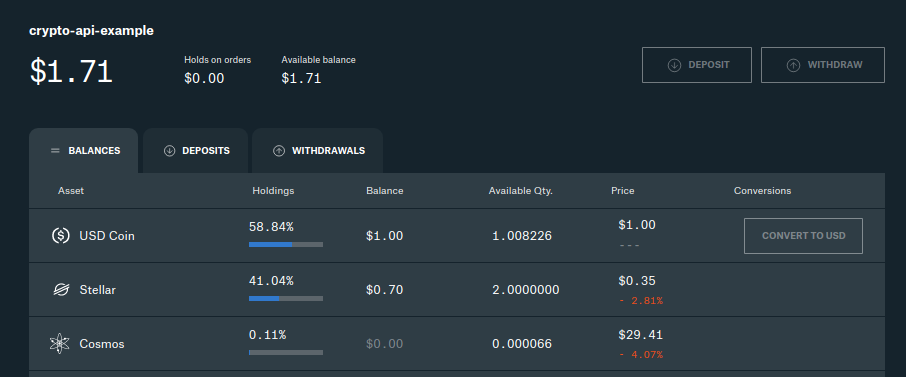Screen dimensions: 906x377
Task: Click the greyed $0.00 Cosmos balance
Action: pos(384,344)
